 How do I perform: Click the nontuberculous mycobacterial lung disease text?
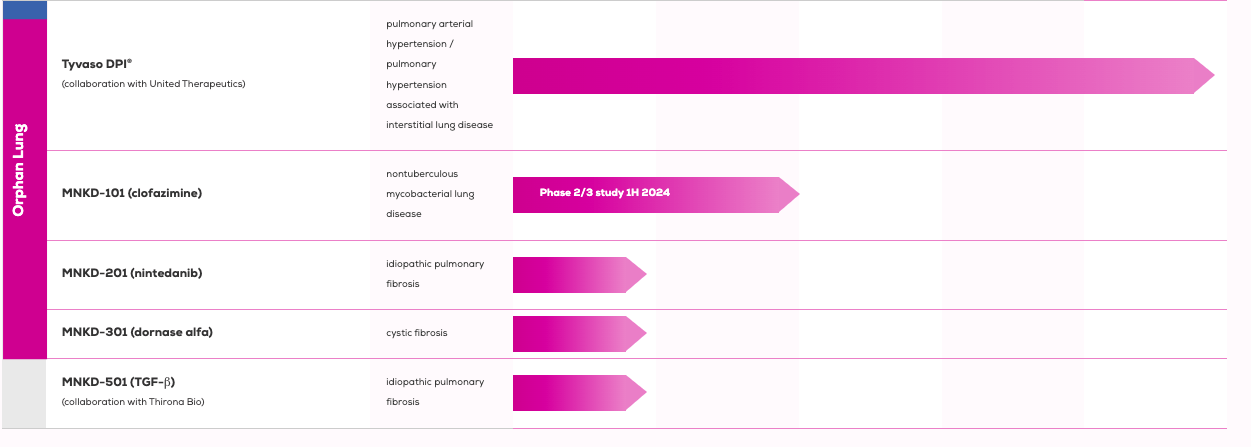click(430, 194)
